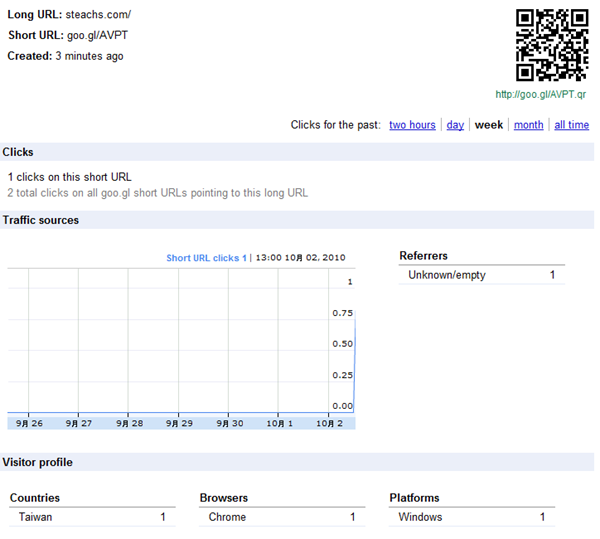Click the Clicks section header
The image size is (600, 539).
point(297,152)
